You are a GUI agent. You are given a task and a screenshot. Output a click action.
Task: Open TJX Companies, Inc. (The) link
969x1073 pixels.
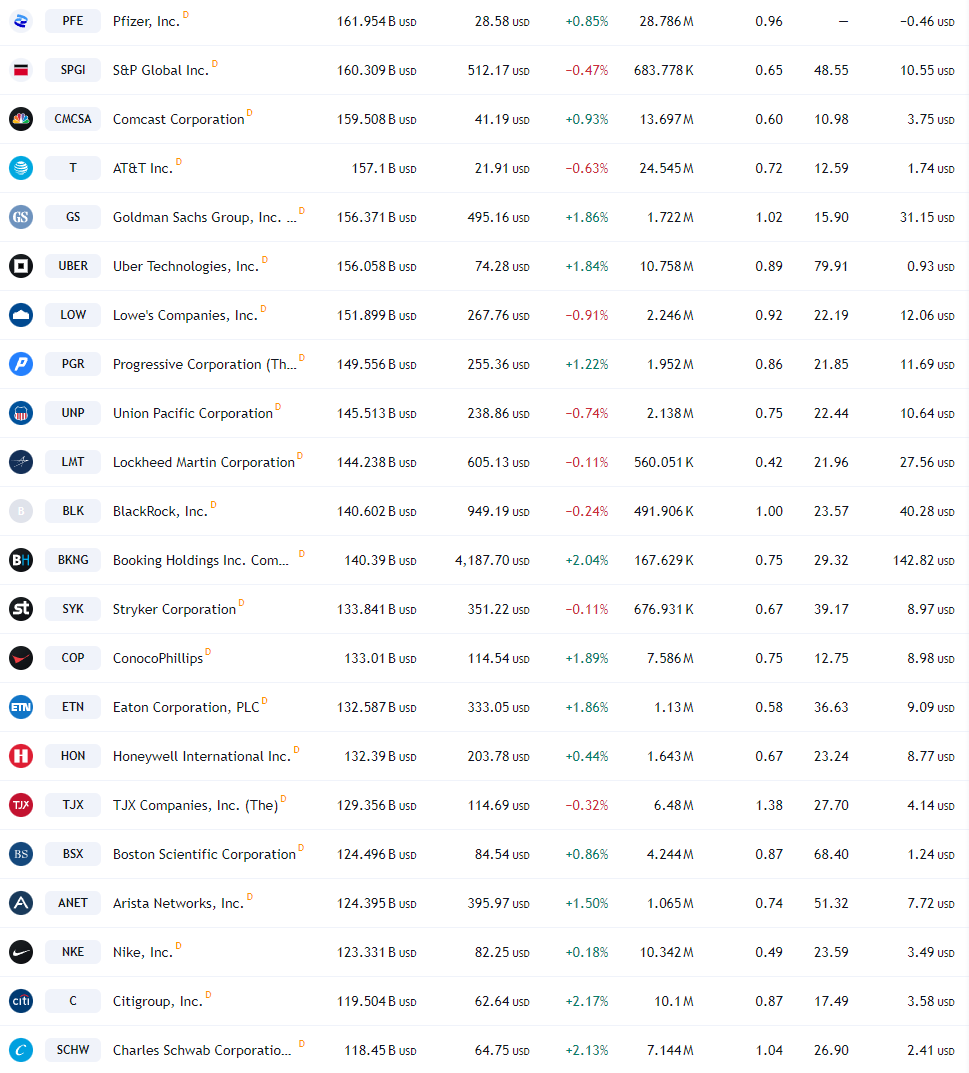point(196,805)
